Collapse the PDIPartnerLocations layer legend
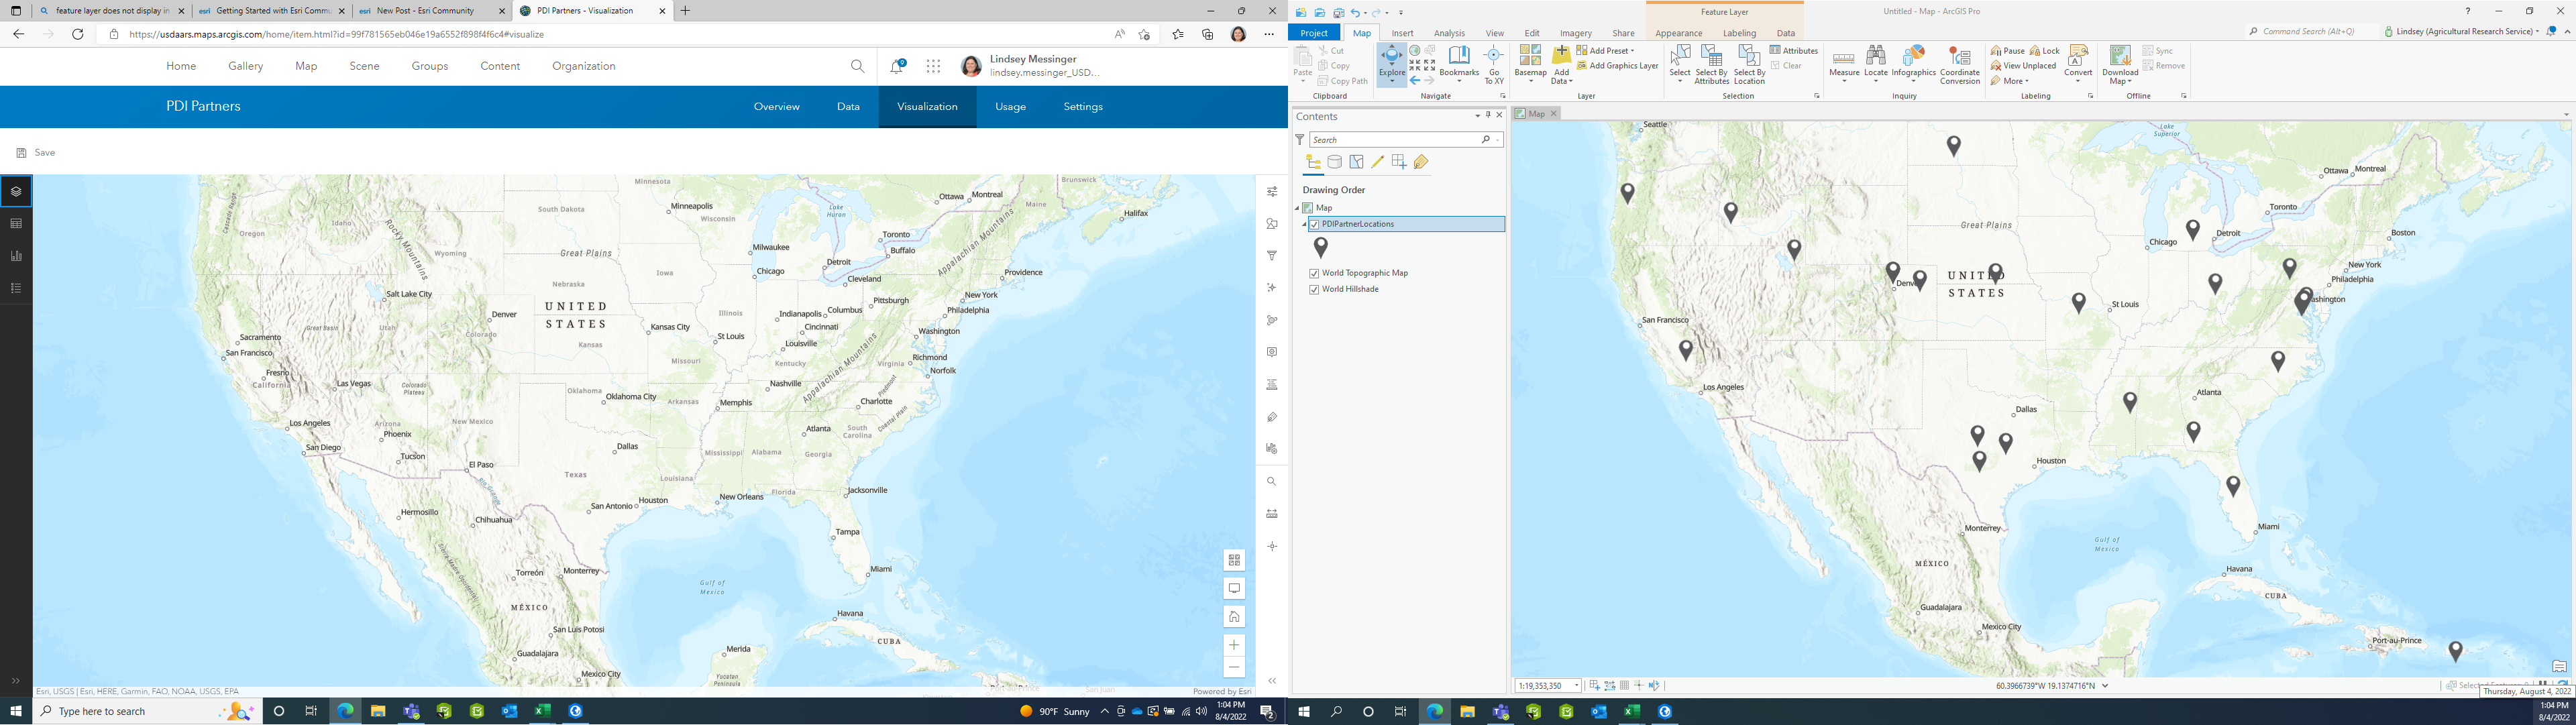 click(1304, 225)
